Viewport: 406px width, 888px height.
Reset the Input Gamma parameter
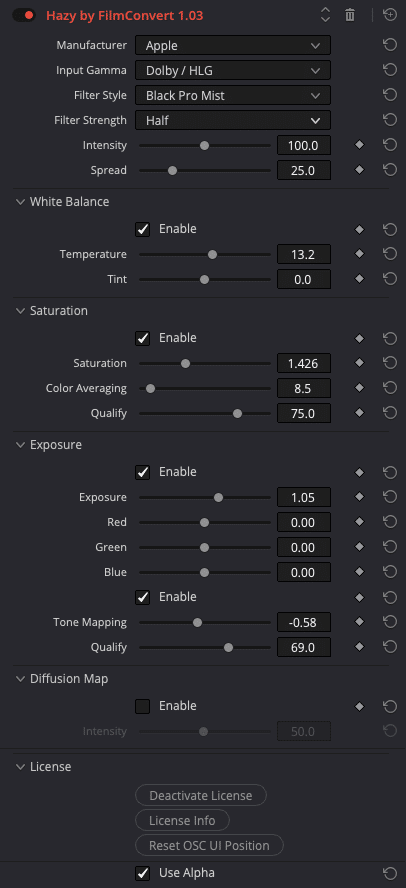pos(390,70)
